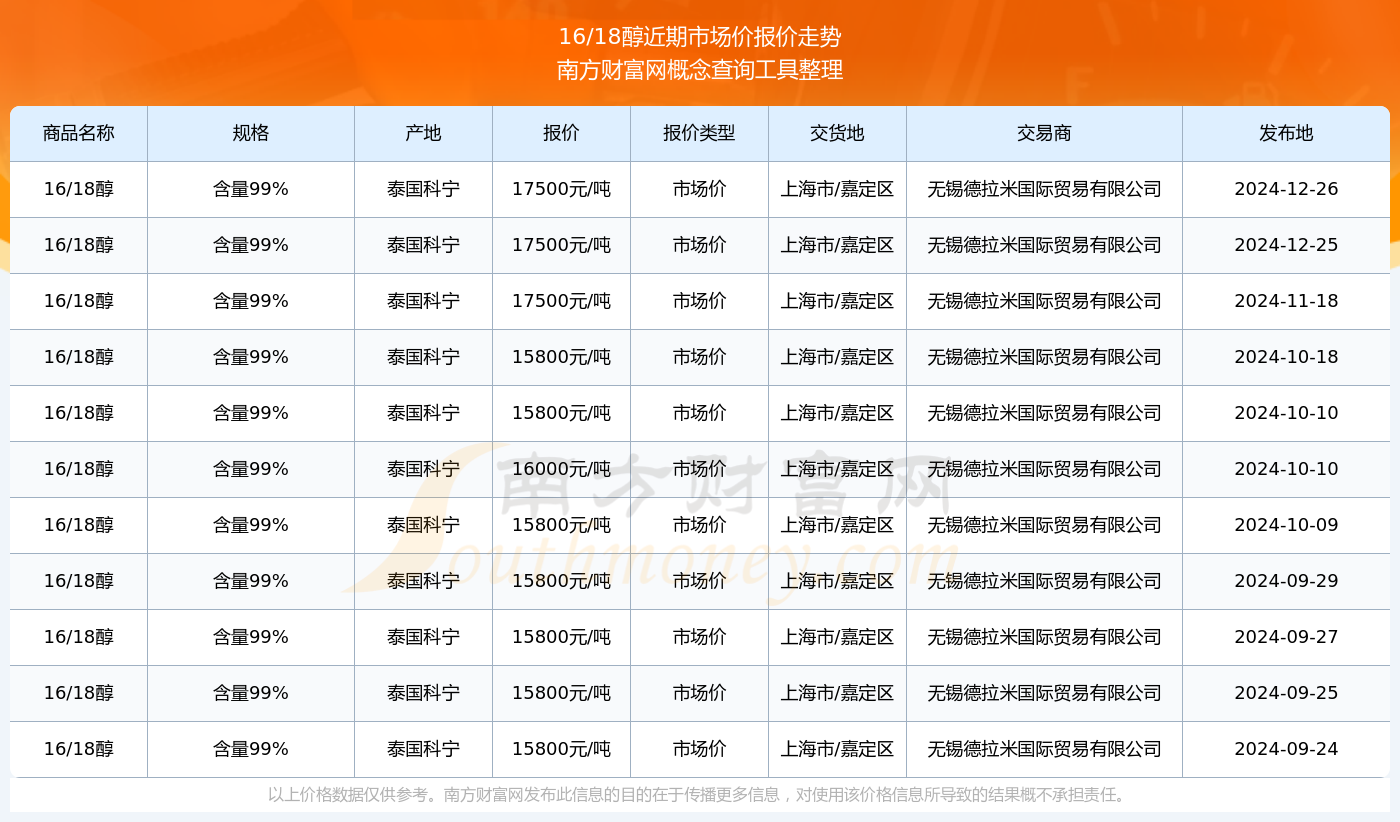Select the date 2024-09-29
The width and height of the screenshot is (1400, 822).
point(1286,581)
